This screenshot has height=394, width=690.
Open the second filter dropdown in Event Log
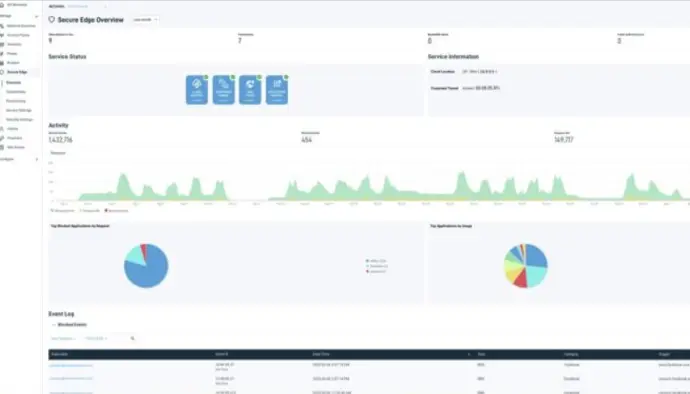[95, 339]
